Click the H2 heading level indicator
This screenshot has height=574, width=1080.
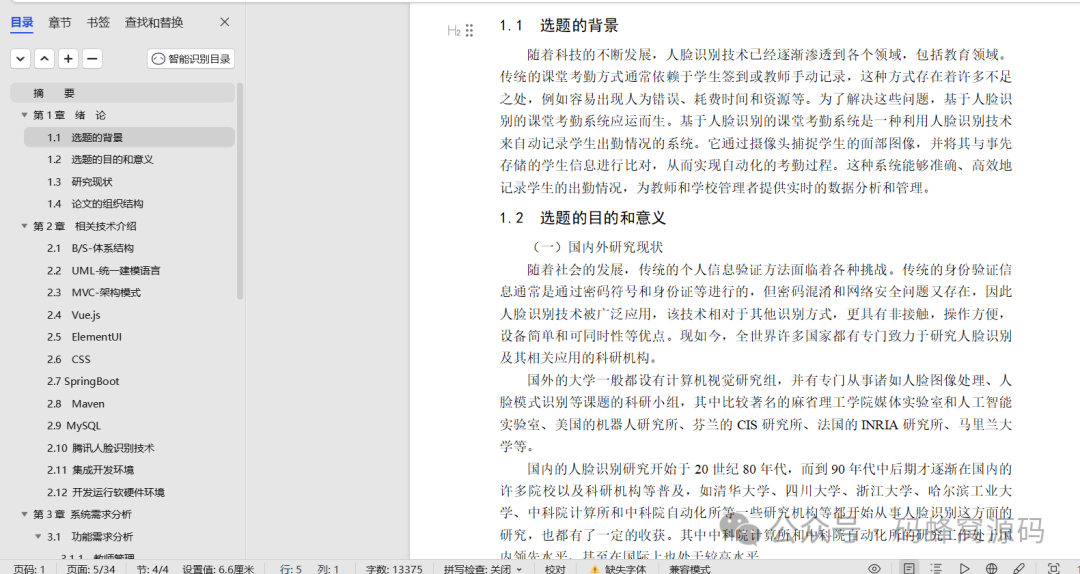(454, 30)
